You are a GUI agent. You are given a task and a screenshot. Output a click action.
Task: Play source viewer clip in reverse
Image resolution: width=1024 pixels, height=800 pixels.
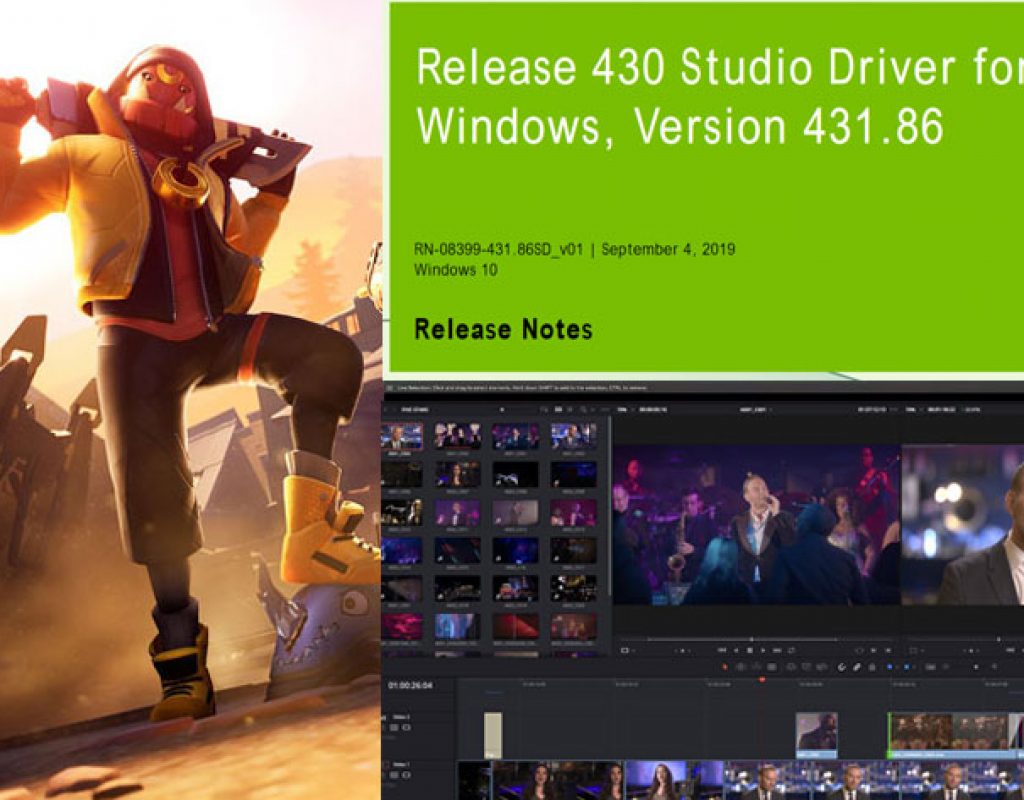tap(736, 650)
